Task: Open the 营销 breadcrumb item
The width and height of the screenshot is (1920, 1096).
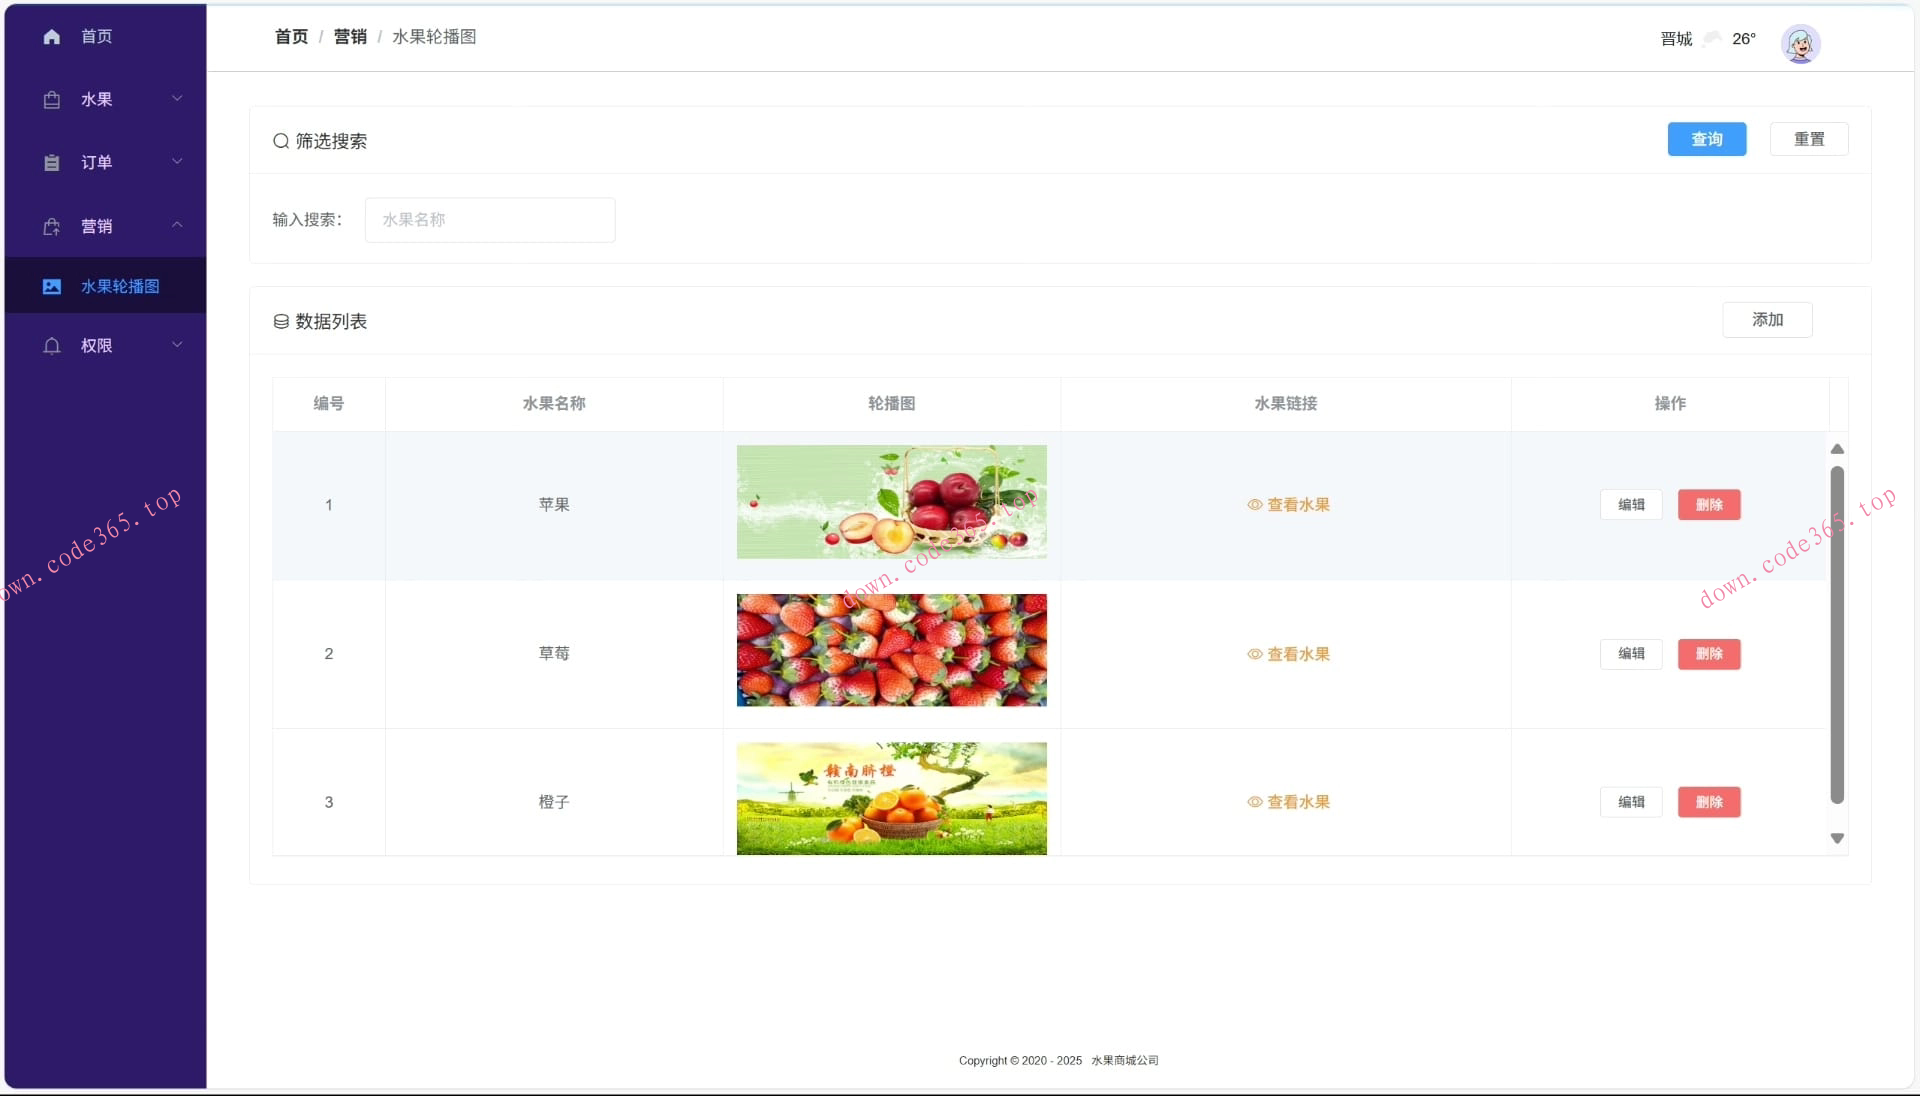Action: click(x=349, y=36)
